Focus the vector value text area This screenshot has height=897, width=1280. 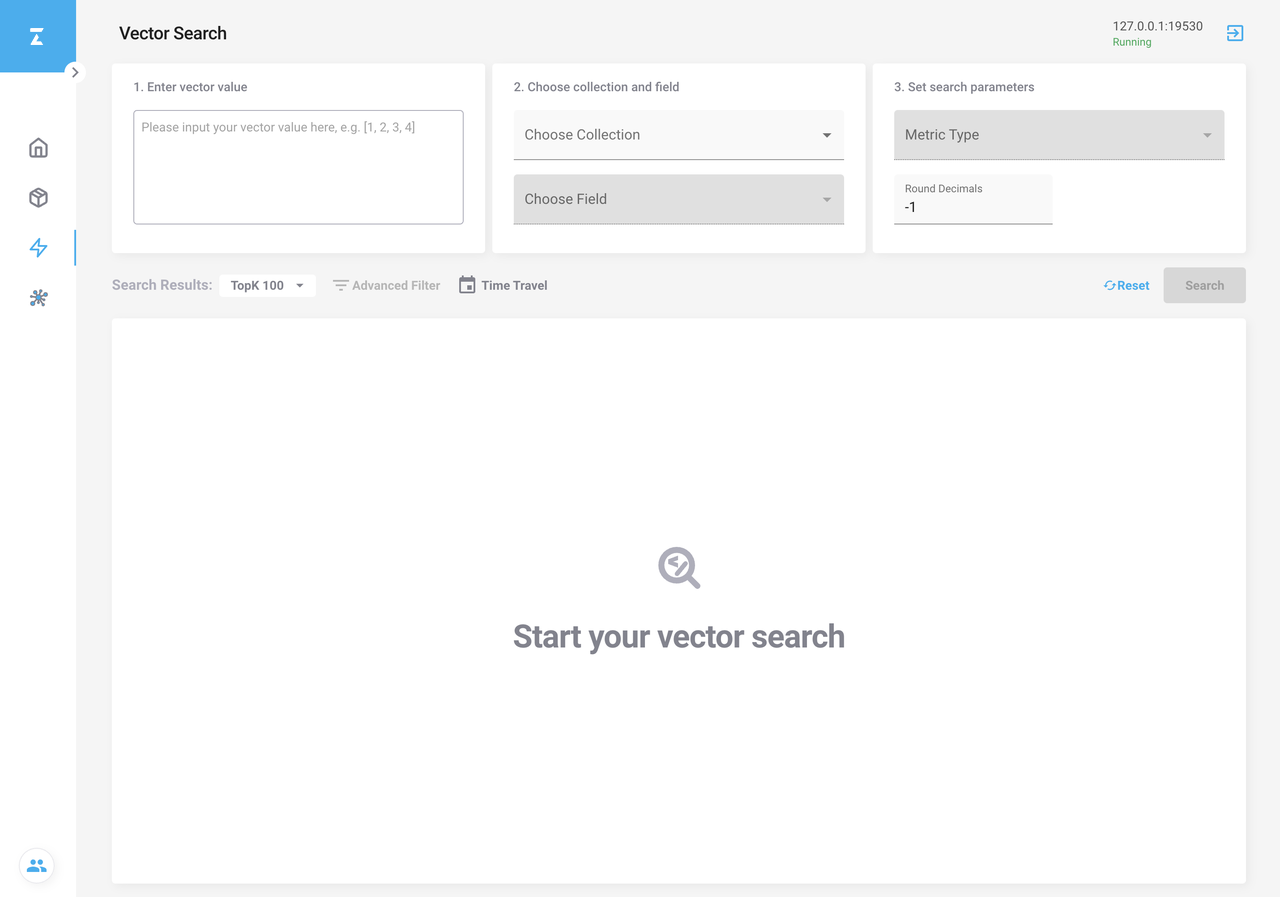point(298,167)
